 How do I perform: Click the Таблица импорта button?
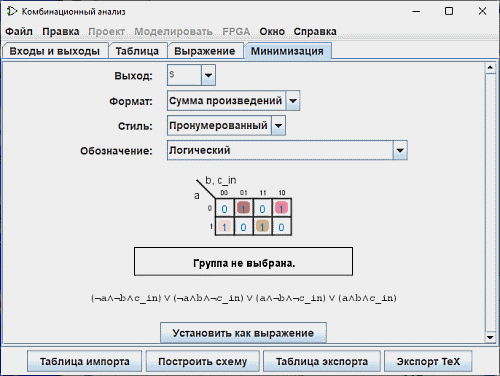coord(85,361)
